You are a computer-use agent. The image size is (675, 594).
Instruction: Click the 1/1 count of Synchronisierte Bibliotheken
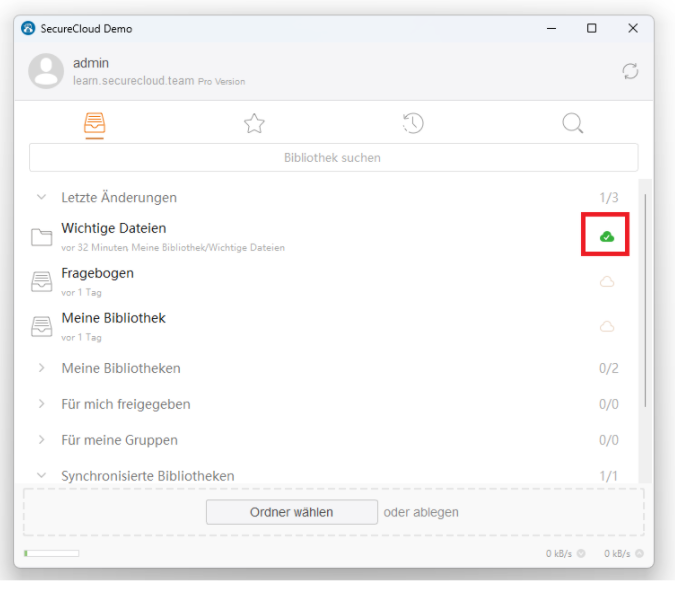[609, 476]
